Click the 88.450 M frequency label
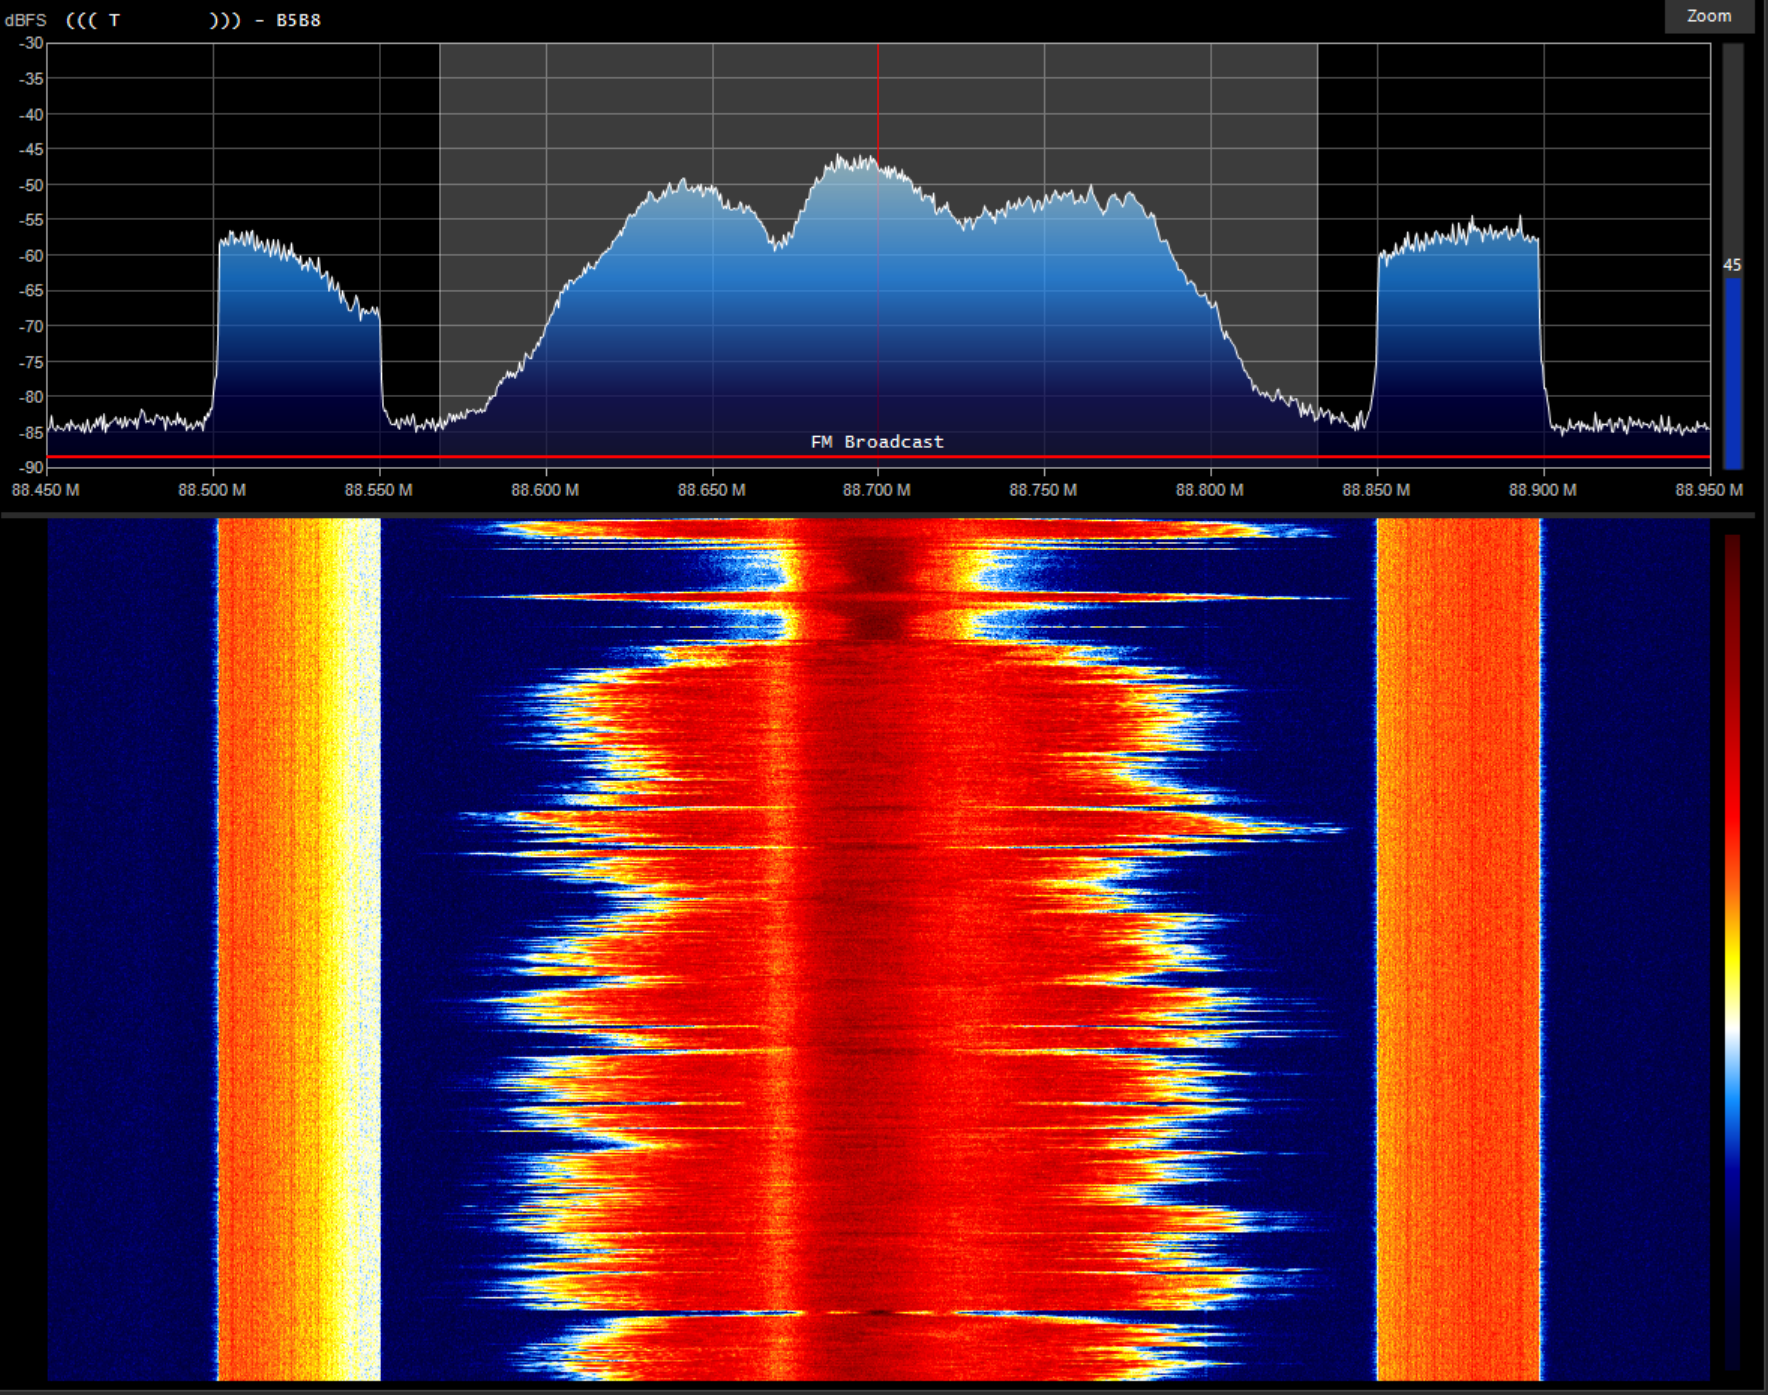The height and width of the screenshot is (1395, 1768). click(46, 490)
